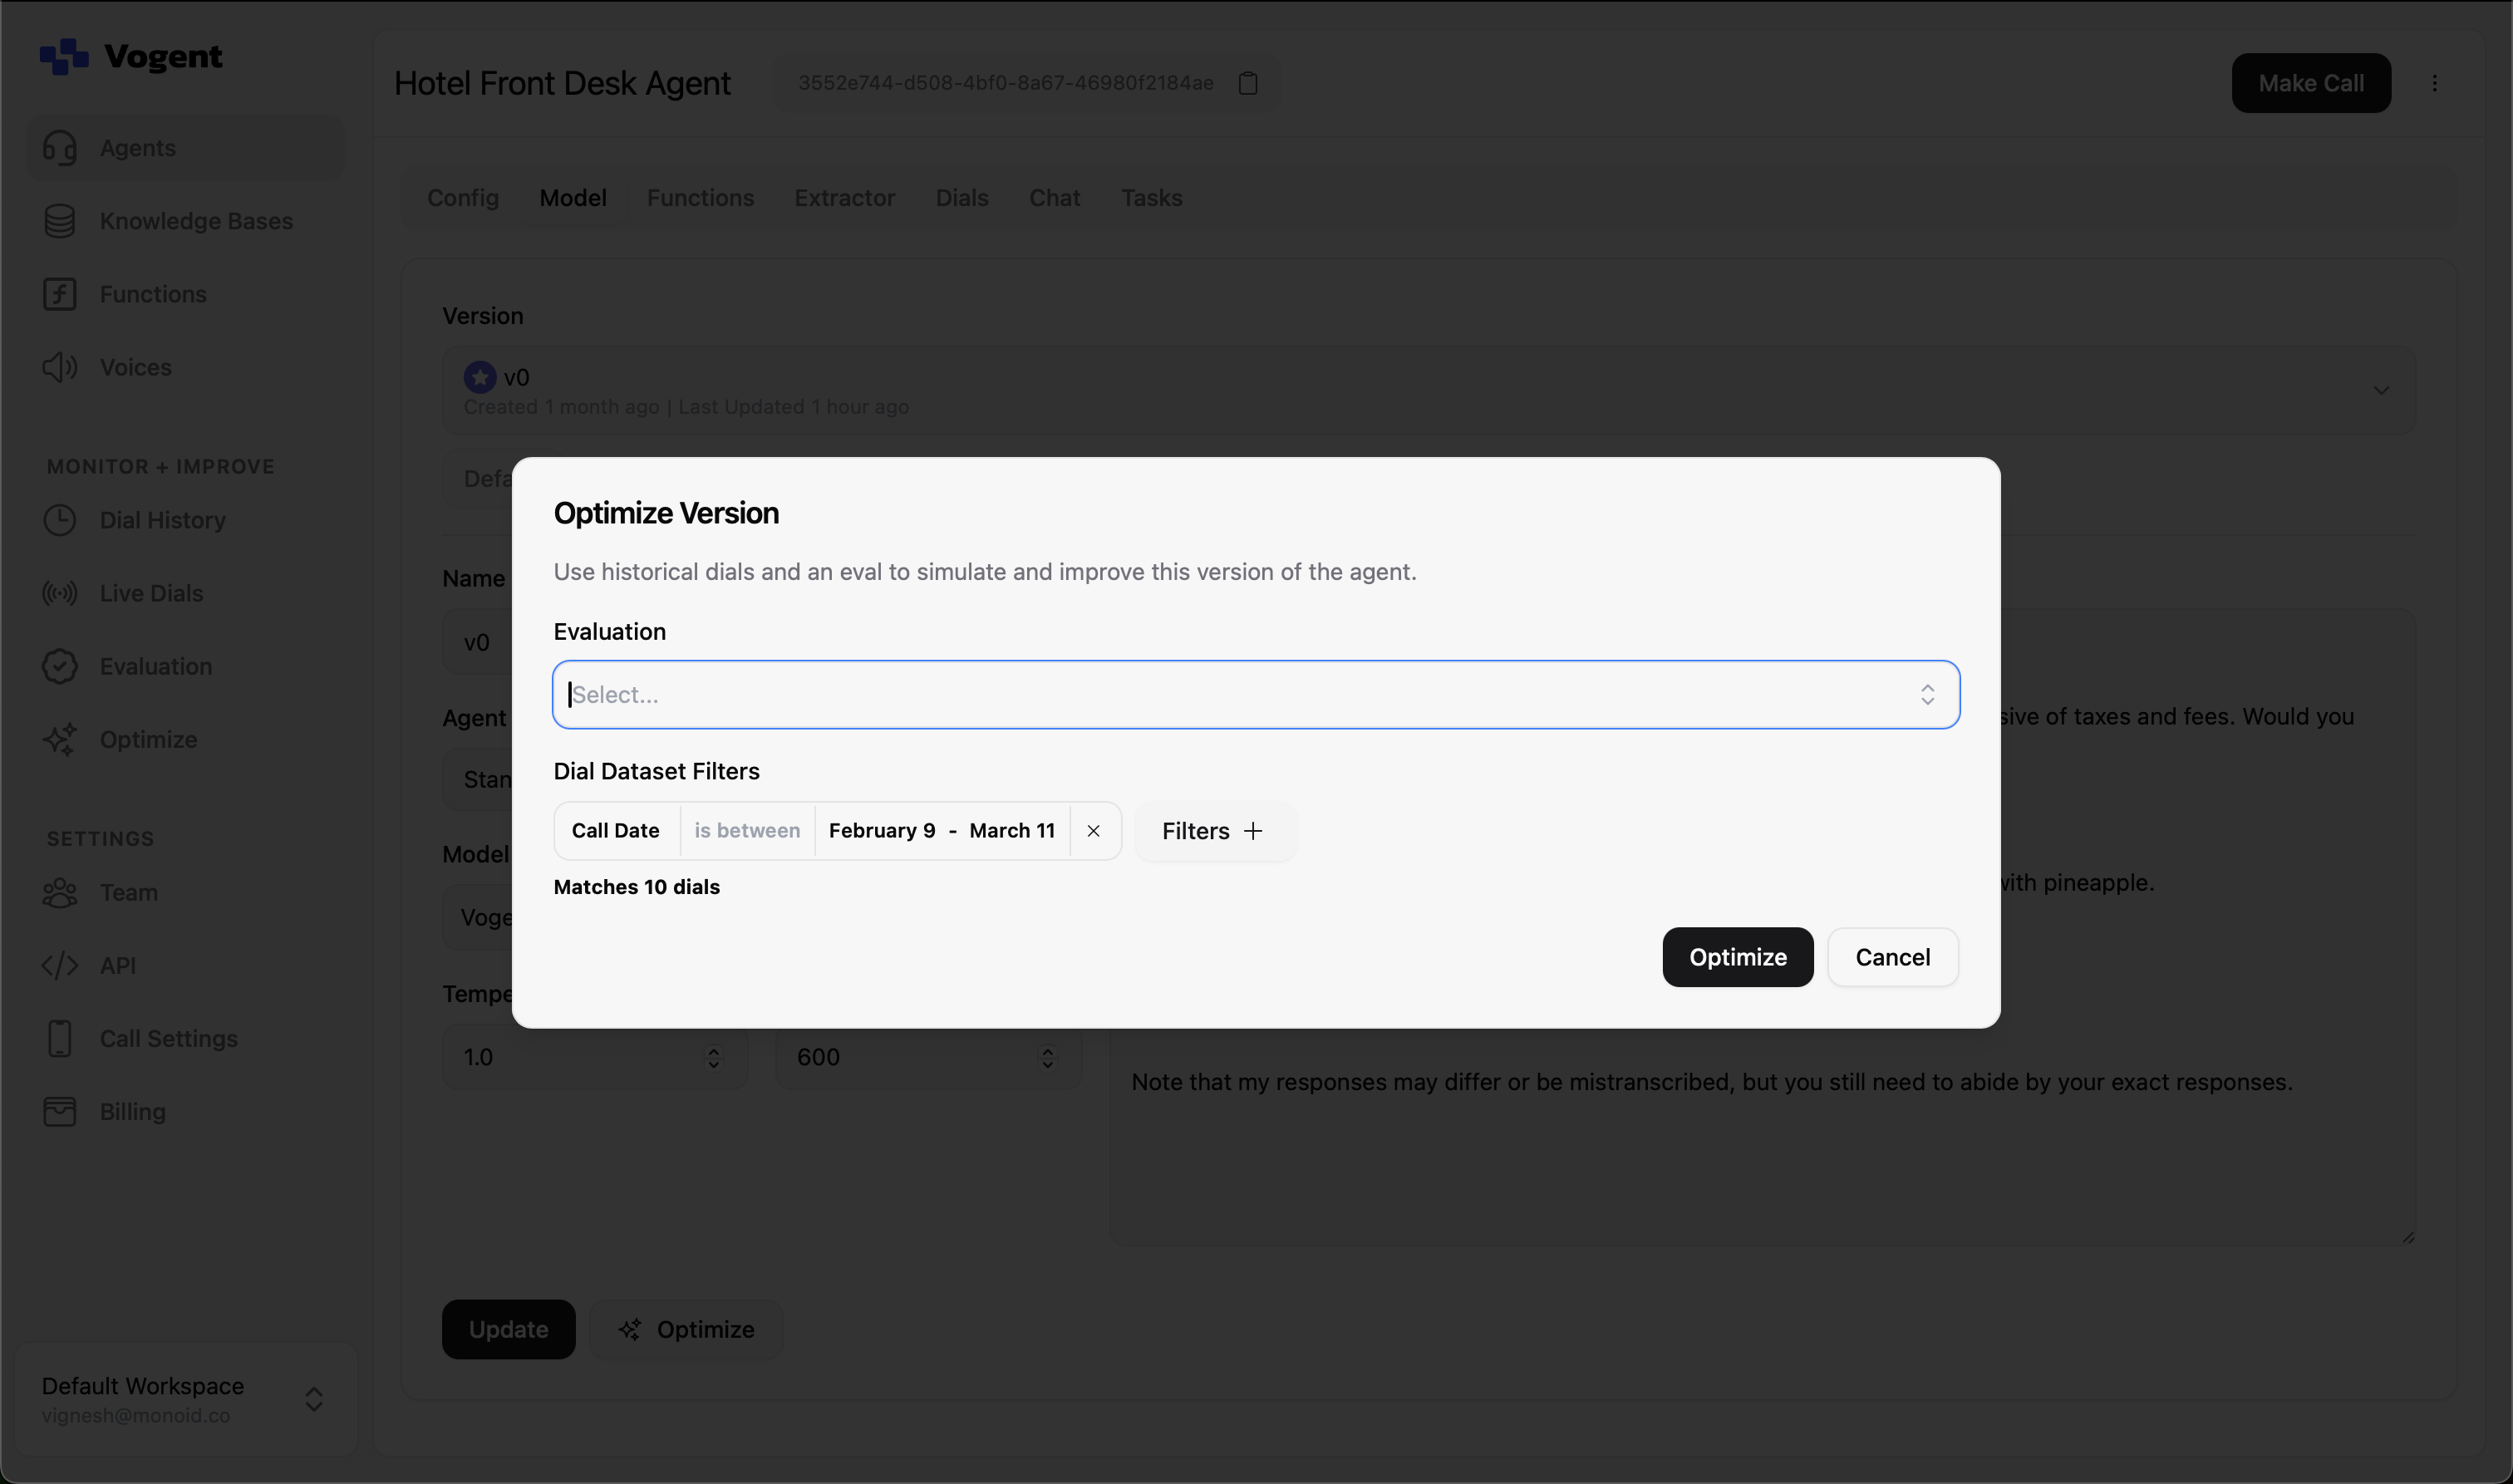Expand the v0 version dropdown chevron

tap(2381, 390)
